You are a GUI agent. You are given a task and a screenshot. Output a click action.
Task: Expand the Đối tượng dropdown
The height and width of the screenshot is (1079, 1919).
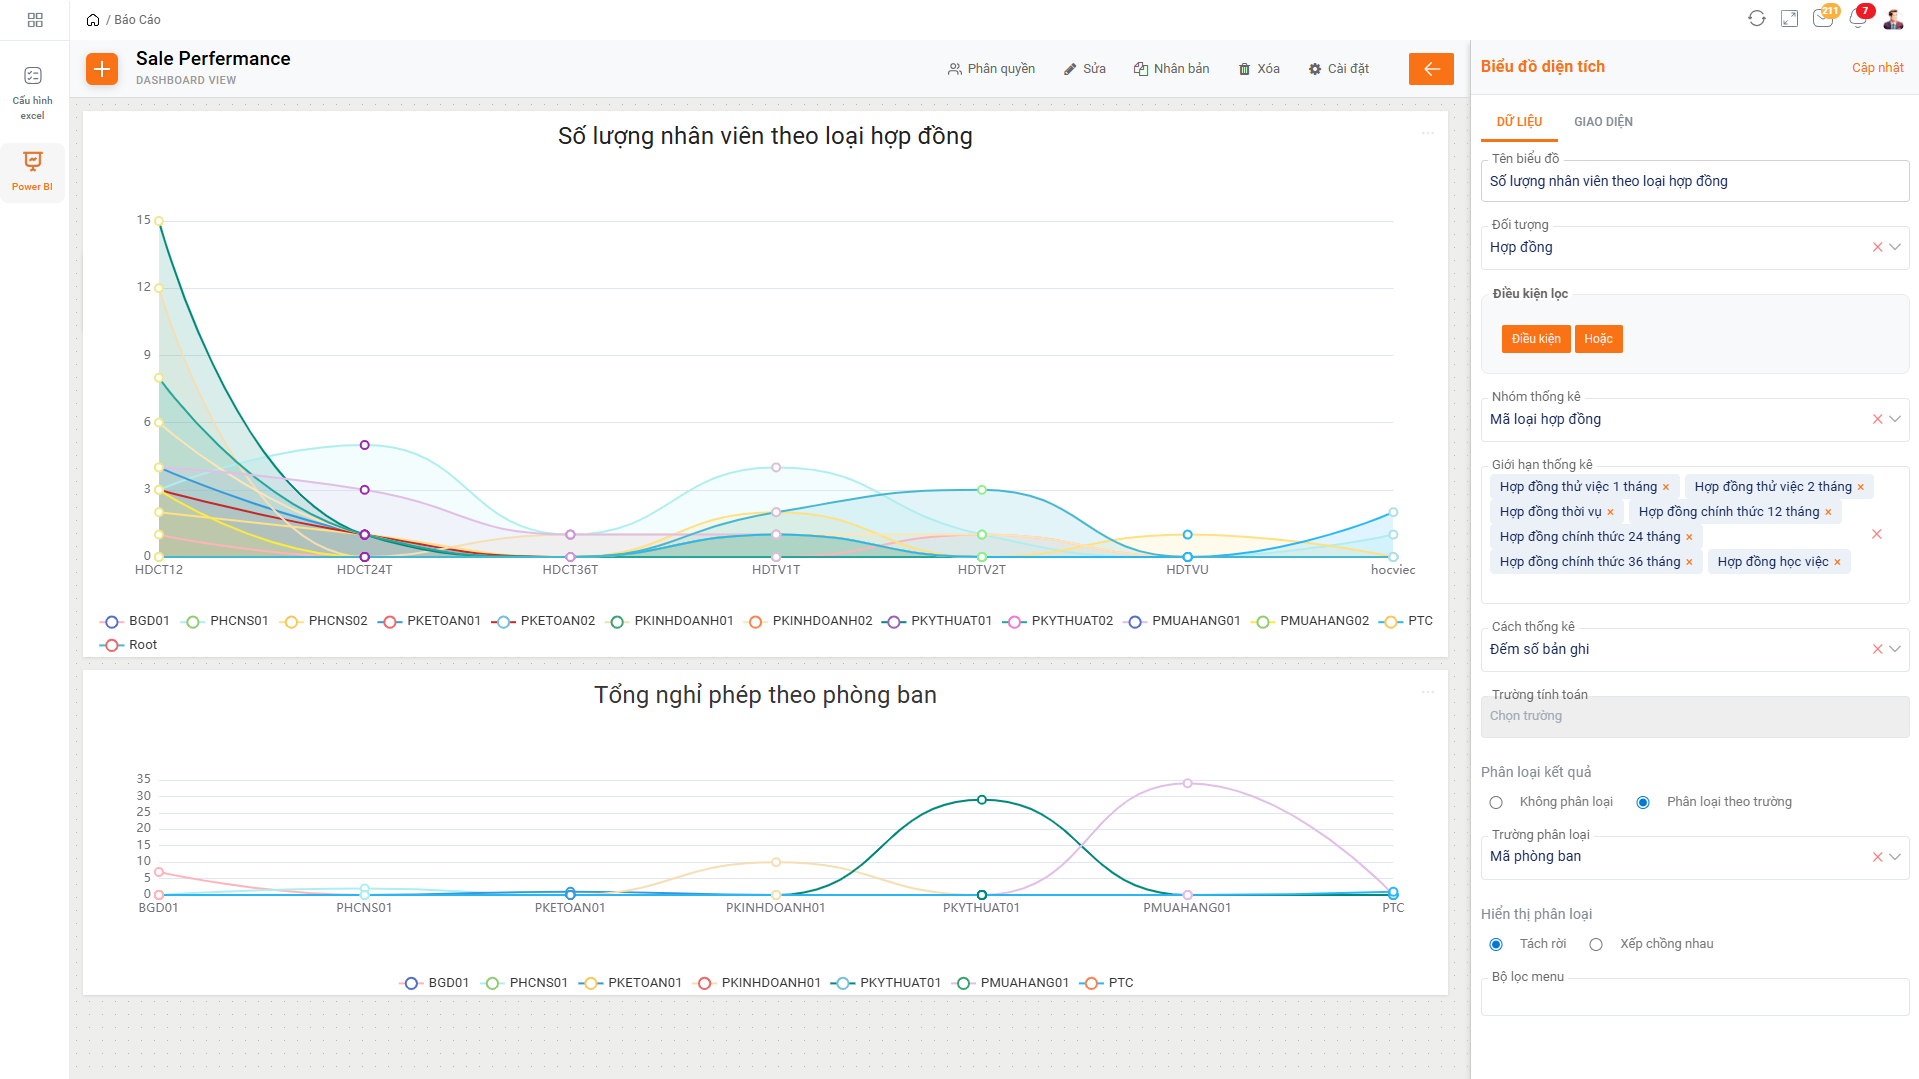coord(1894,247)
